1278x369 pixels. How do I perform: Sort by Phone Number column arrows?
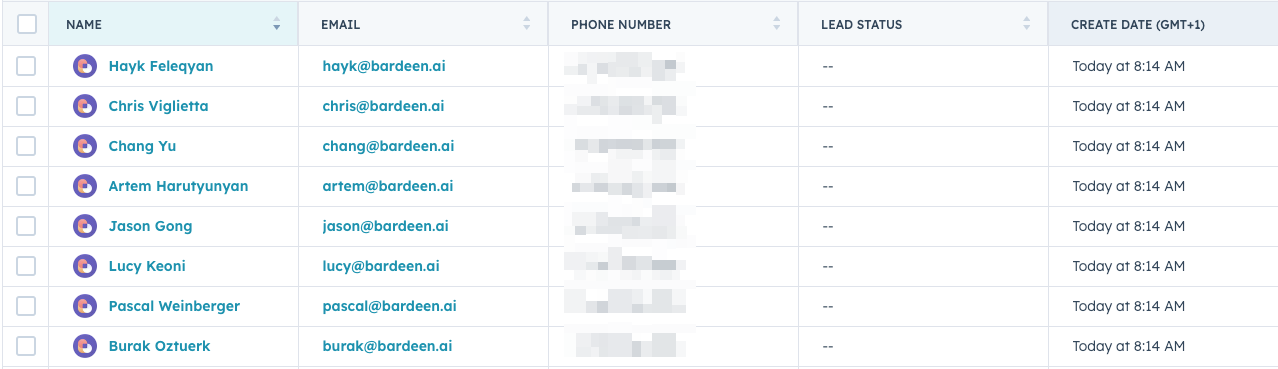[777, 24]
